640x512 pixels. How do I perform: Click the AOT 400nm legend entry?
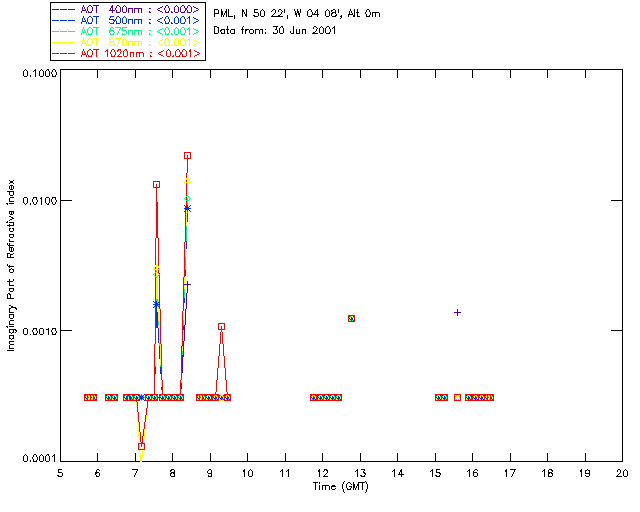click(126, 9)
